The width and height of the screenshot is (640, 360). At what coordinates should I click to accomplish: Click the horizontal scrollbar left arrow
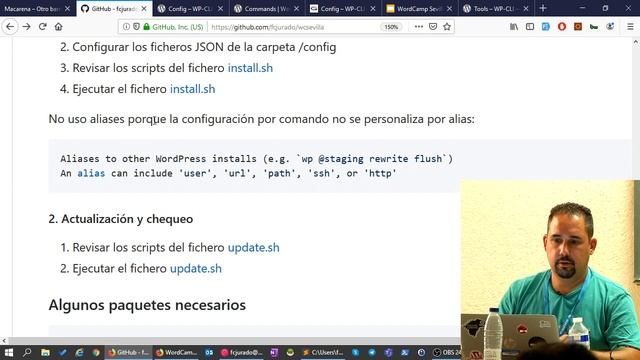pos(4,341)
